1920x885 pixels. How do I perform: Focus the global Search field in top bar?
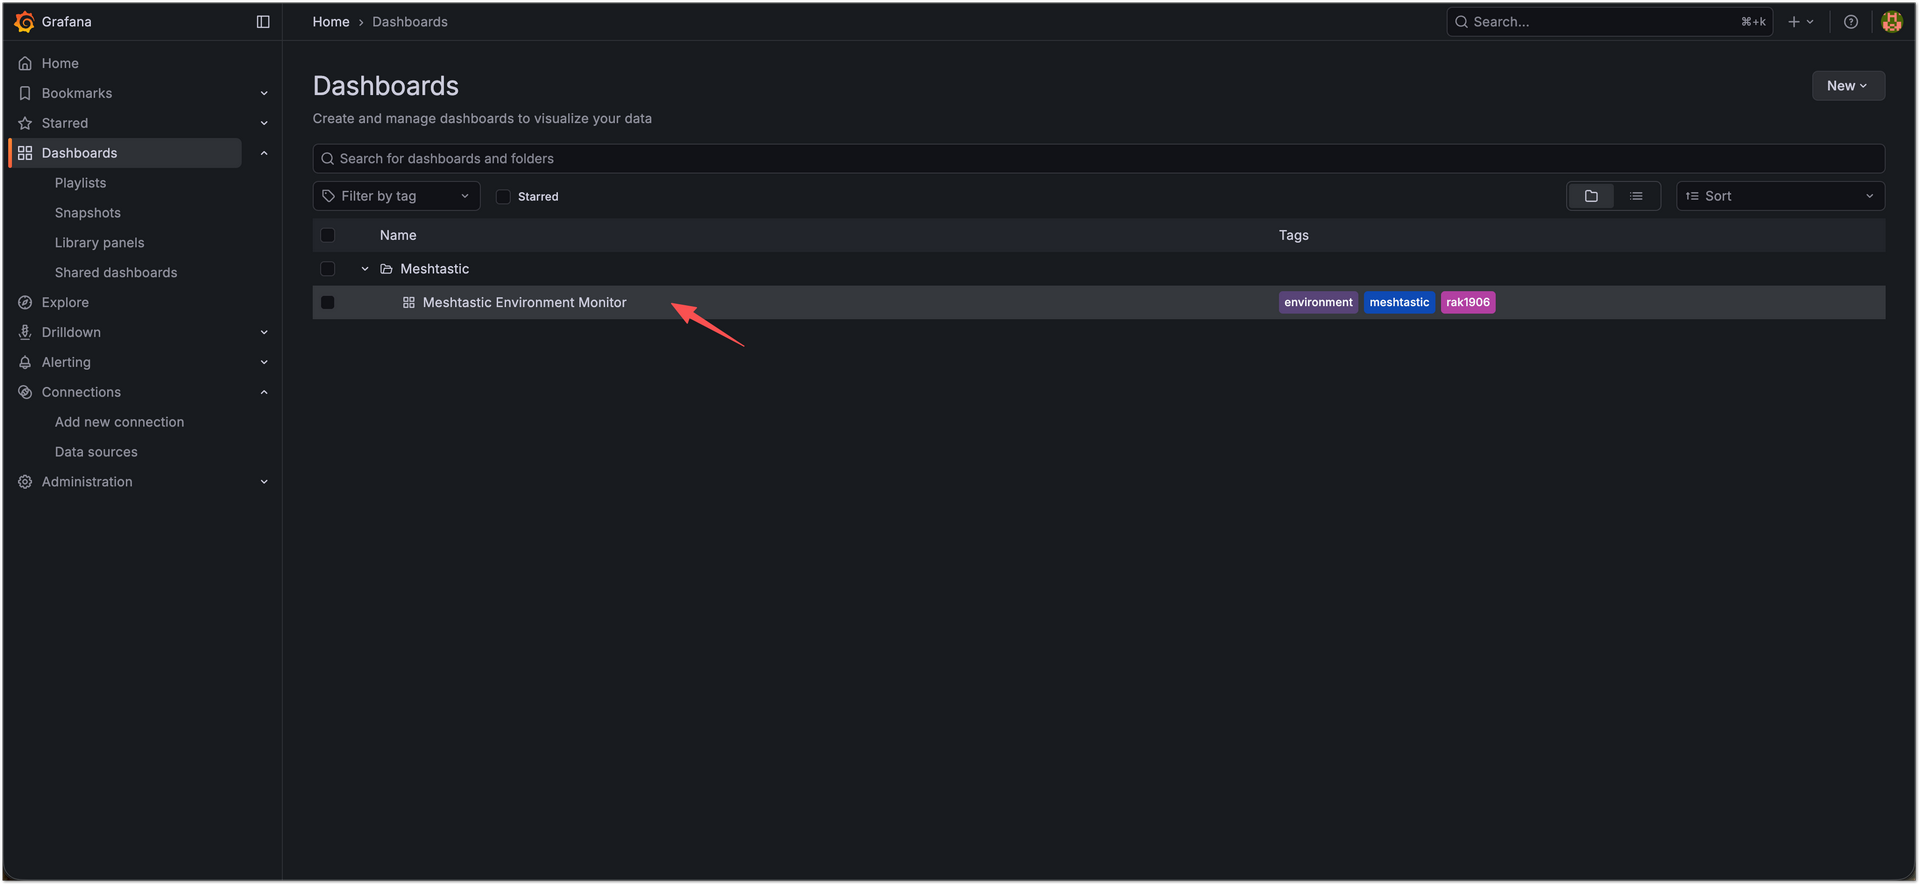click(x=1609, y=22)
